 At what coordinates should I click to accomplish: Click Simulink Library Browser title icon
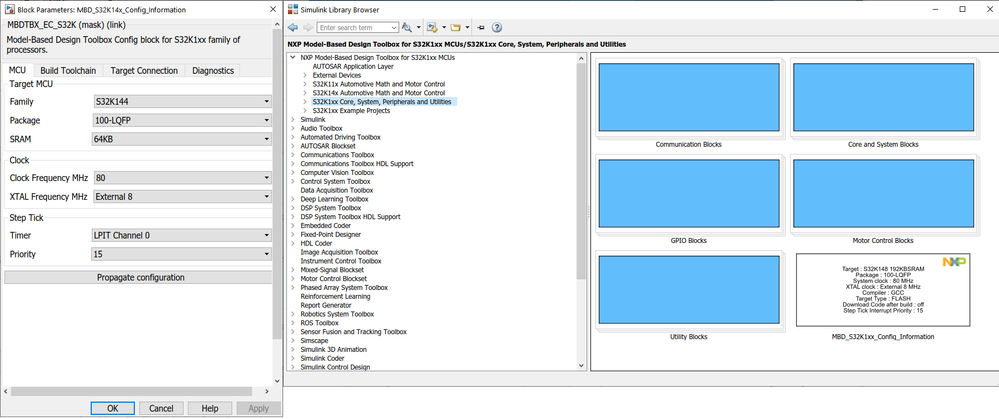click(x=292, y=9)
